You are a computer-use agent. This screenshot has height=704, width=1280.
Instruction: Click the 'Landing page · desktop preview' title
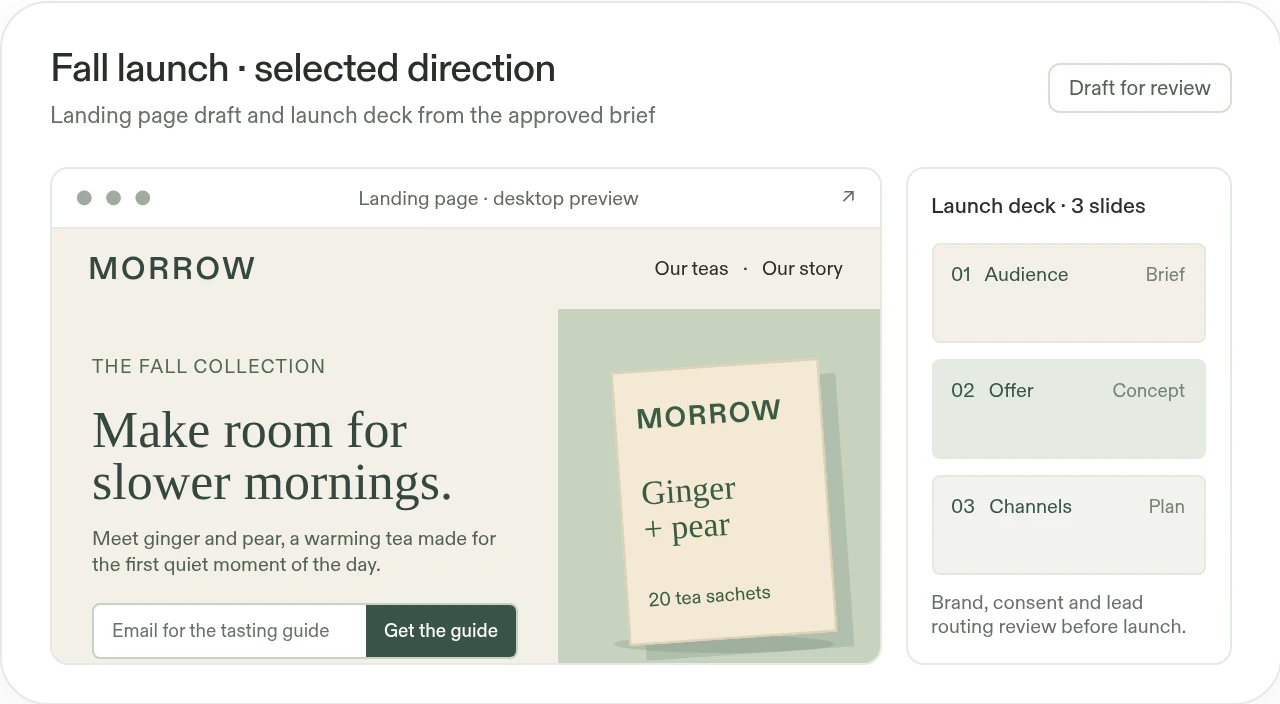(498, 199)
